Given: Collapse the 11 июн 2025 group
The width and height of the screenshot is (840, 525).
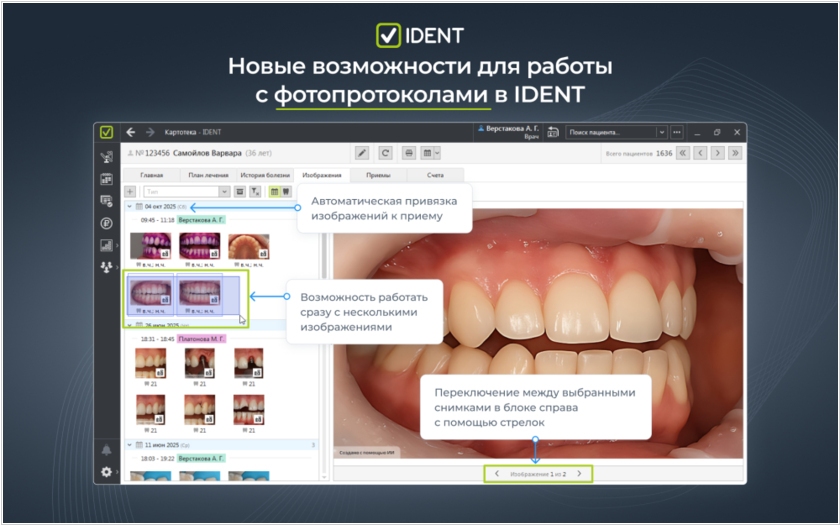Looking at the screenshot, I should (x=128, y=444).
